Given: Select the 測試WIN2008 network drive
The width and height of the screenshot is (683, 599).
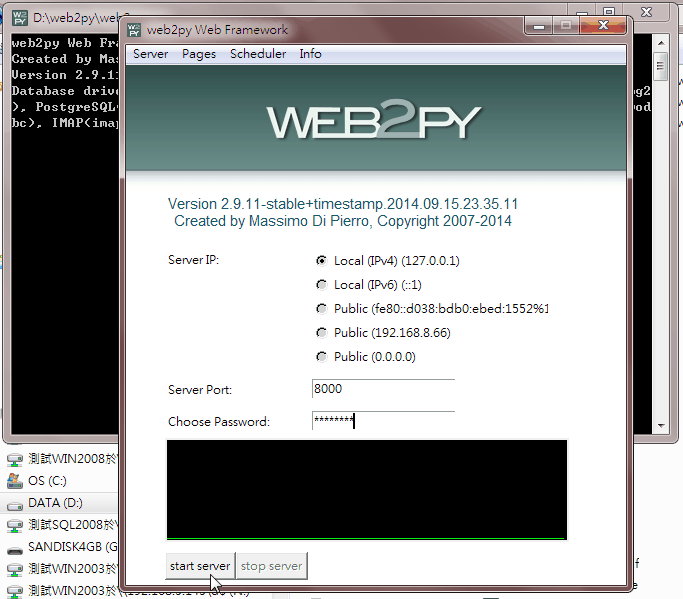Looking at the screenshot, I should coord(72,459).
